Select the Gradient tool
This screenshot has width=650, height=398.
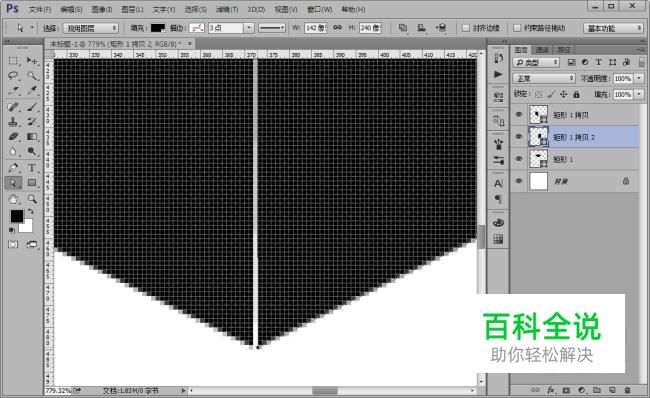32,137
